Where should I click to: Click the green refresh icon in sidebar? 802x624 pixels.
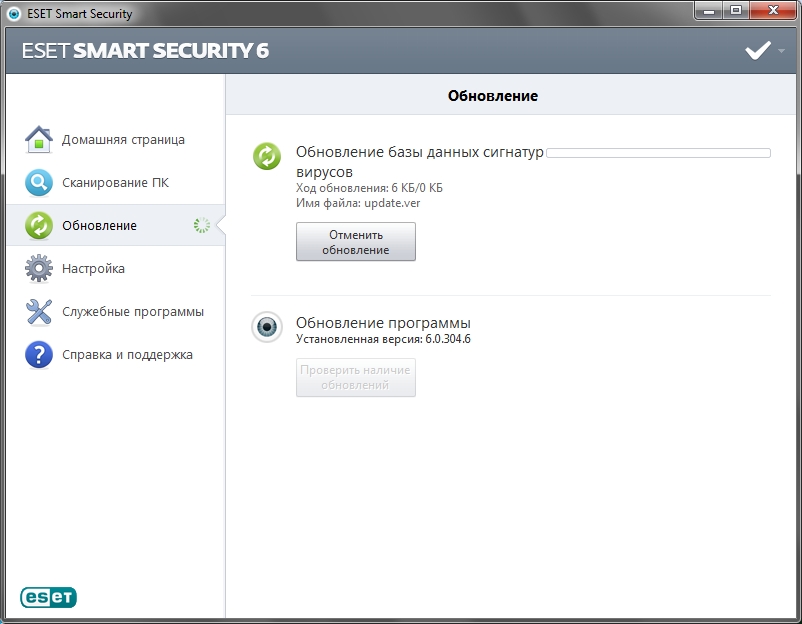coord(38,226)
